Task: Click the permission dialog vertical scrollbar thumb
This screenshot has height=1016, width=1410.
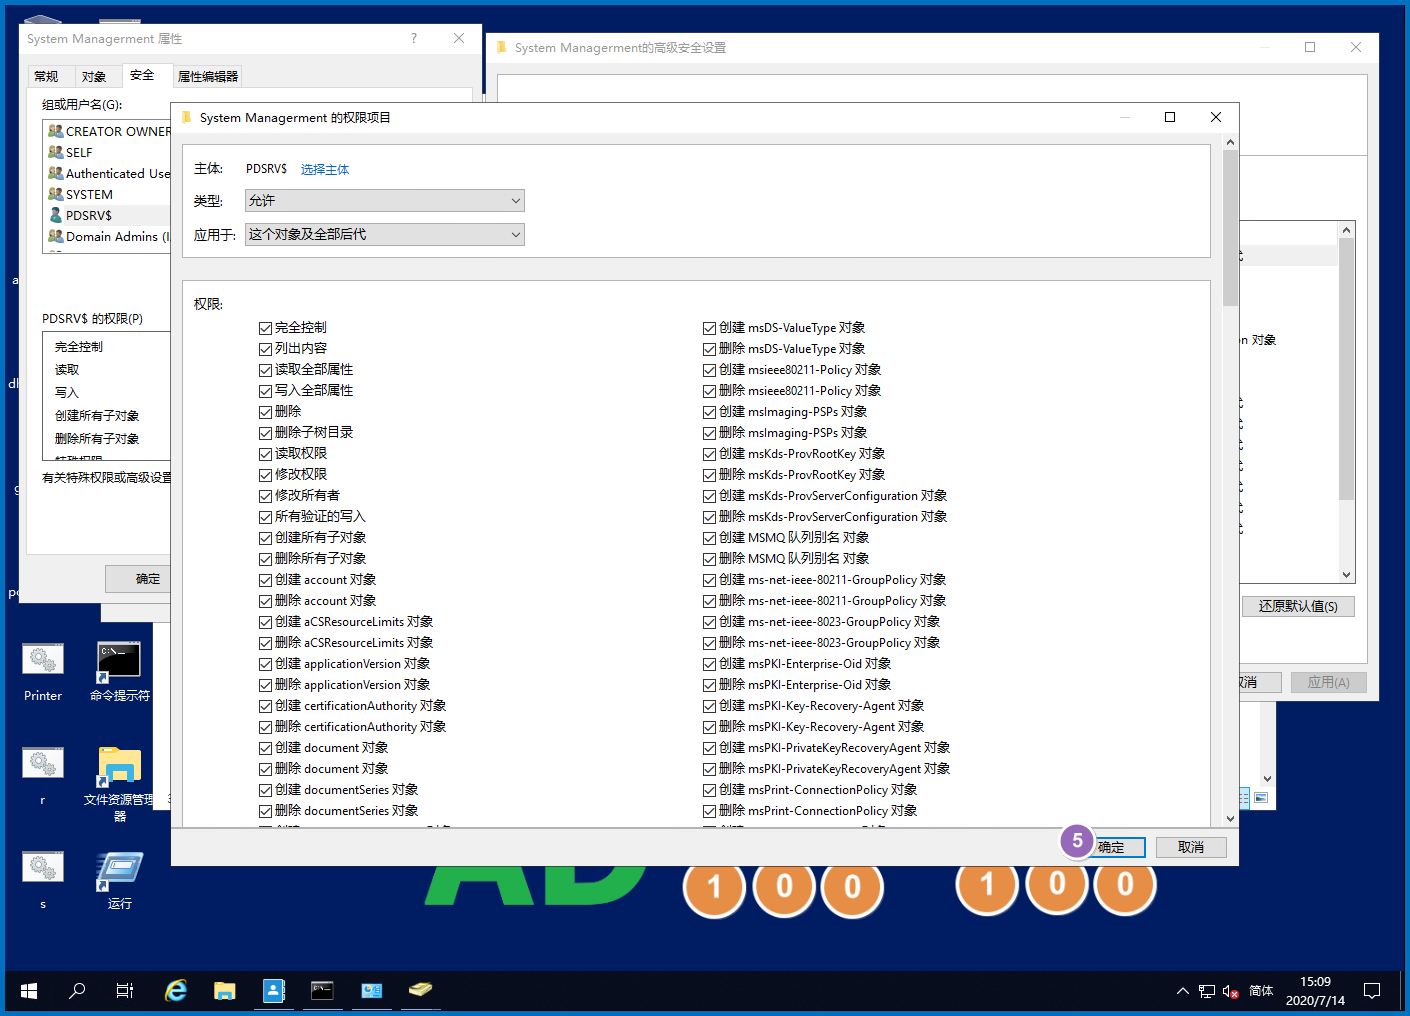Action: [x=1230, y=228]
